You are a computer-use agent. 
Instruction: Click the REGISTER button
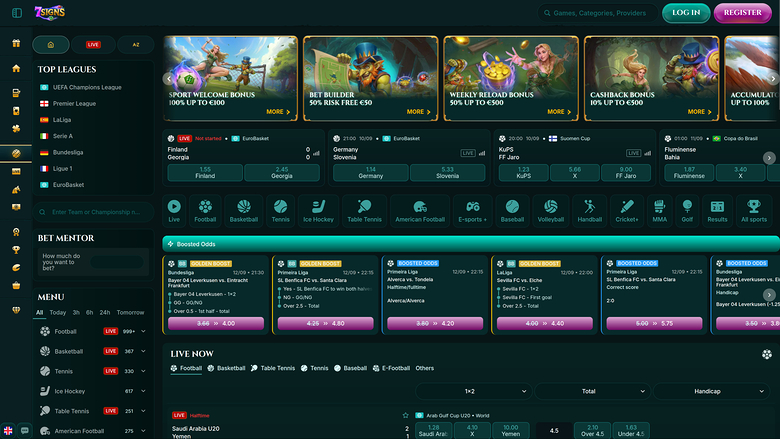tap(743, 13)
